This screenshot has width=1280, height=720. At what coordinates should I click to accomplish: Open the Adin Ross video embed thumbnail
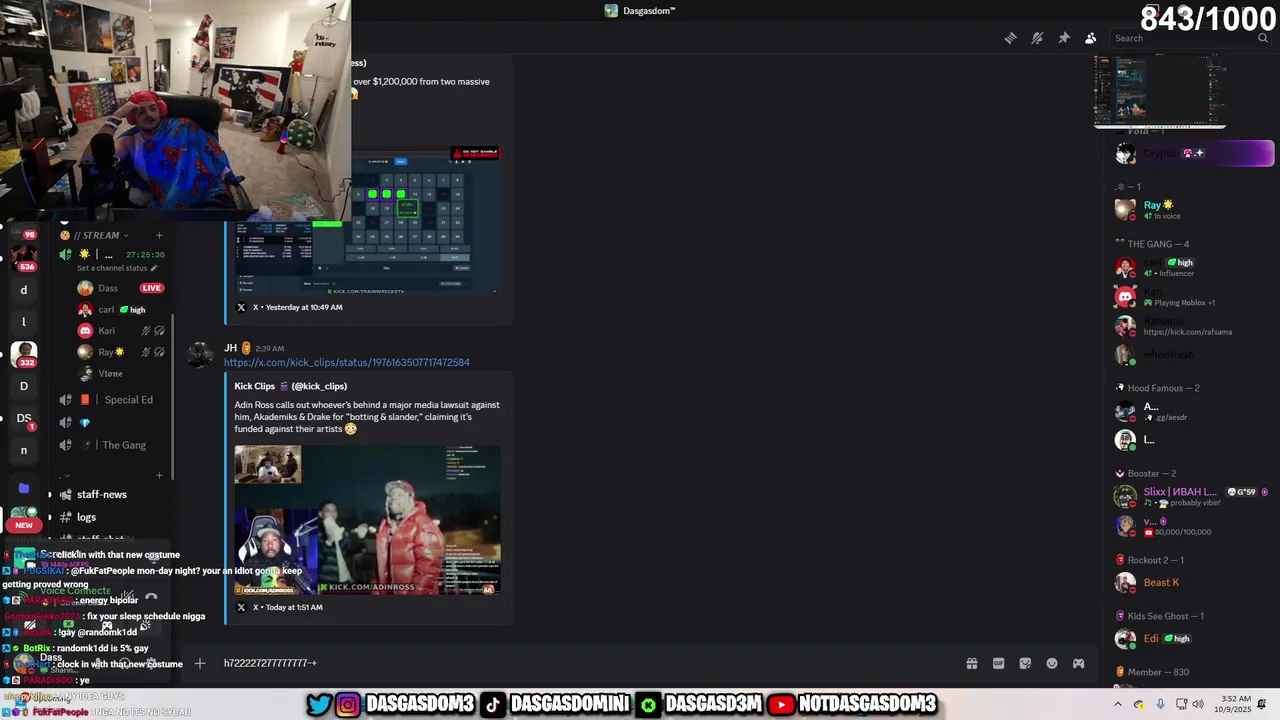pos(368,520)
